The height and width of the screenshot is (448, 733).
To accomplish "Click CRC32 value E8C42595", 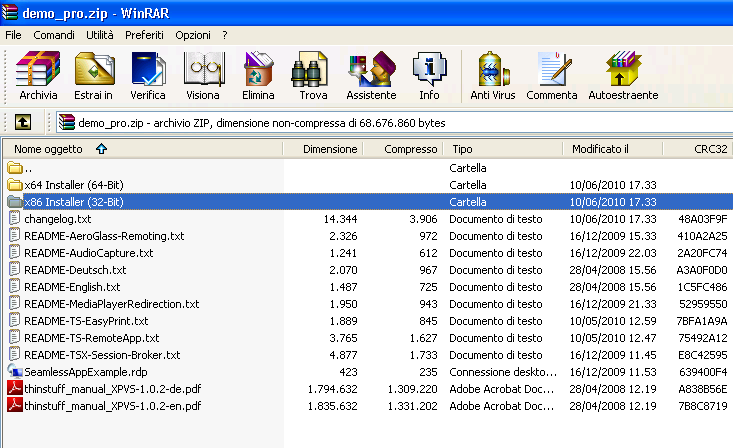I will (703, 355).
